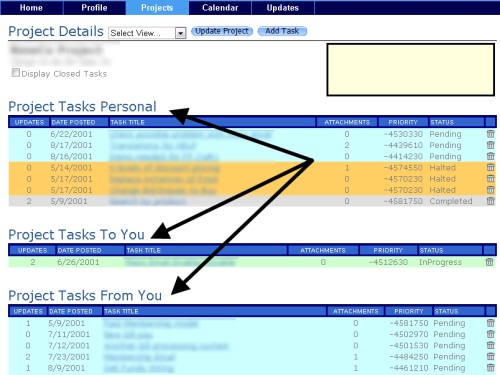The height and width of the screenshot is (375, 500).
Task: Click the priority value -4461210
Action: 409,368
